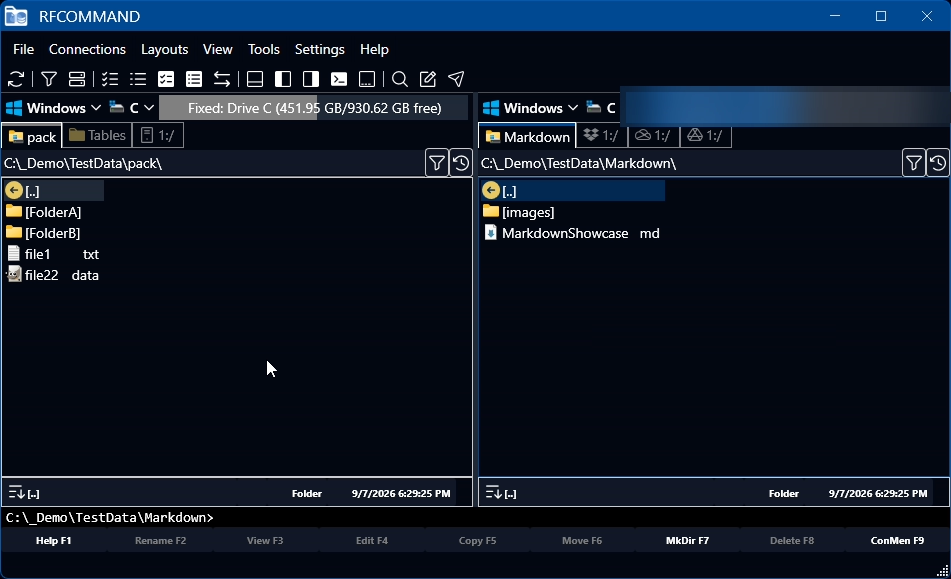Click the left path field C:\_Demo\TestData\pack\
951x579 pixels.
pos(212,163)
